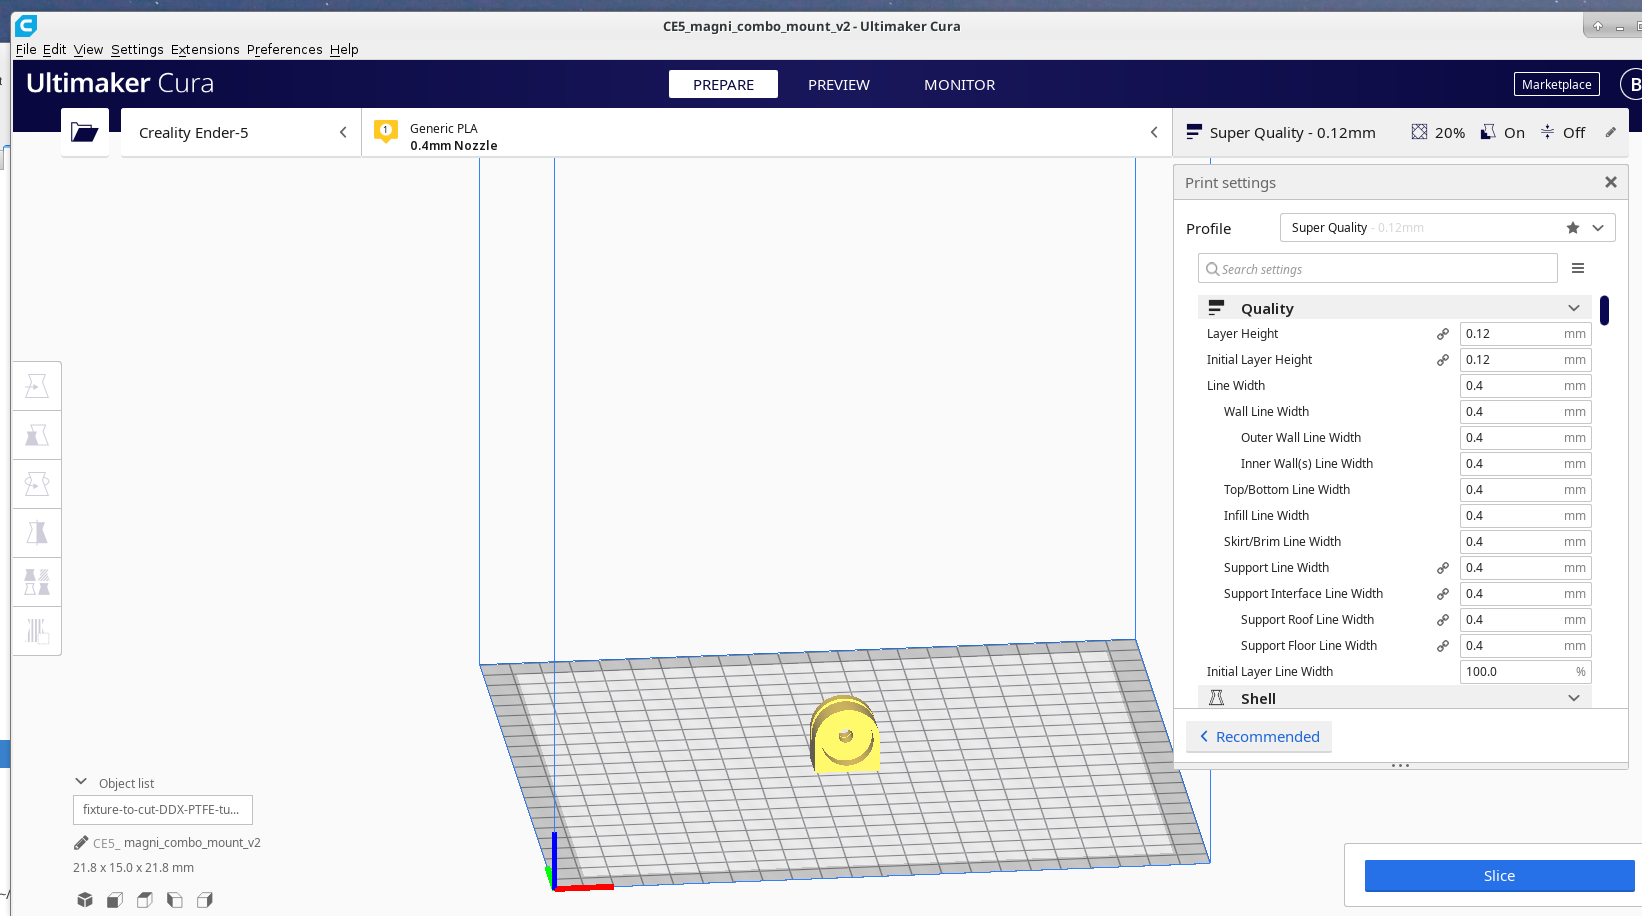Click the support On icon in summary bar
The width and height of the screenshot is (1642, 916).
(1488, 132)
